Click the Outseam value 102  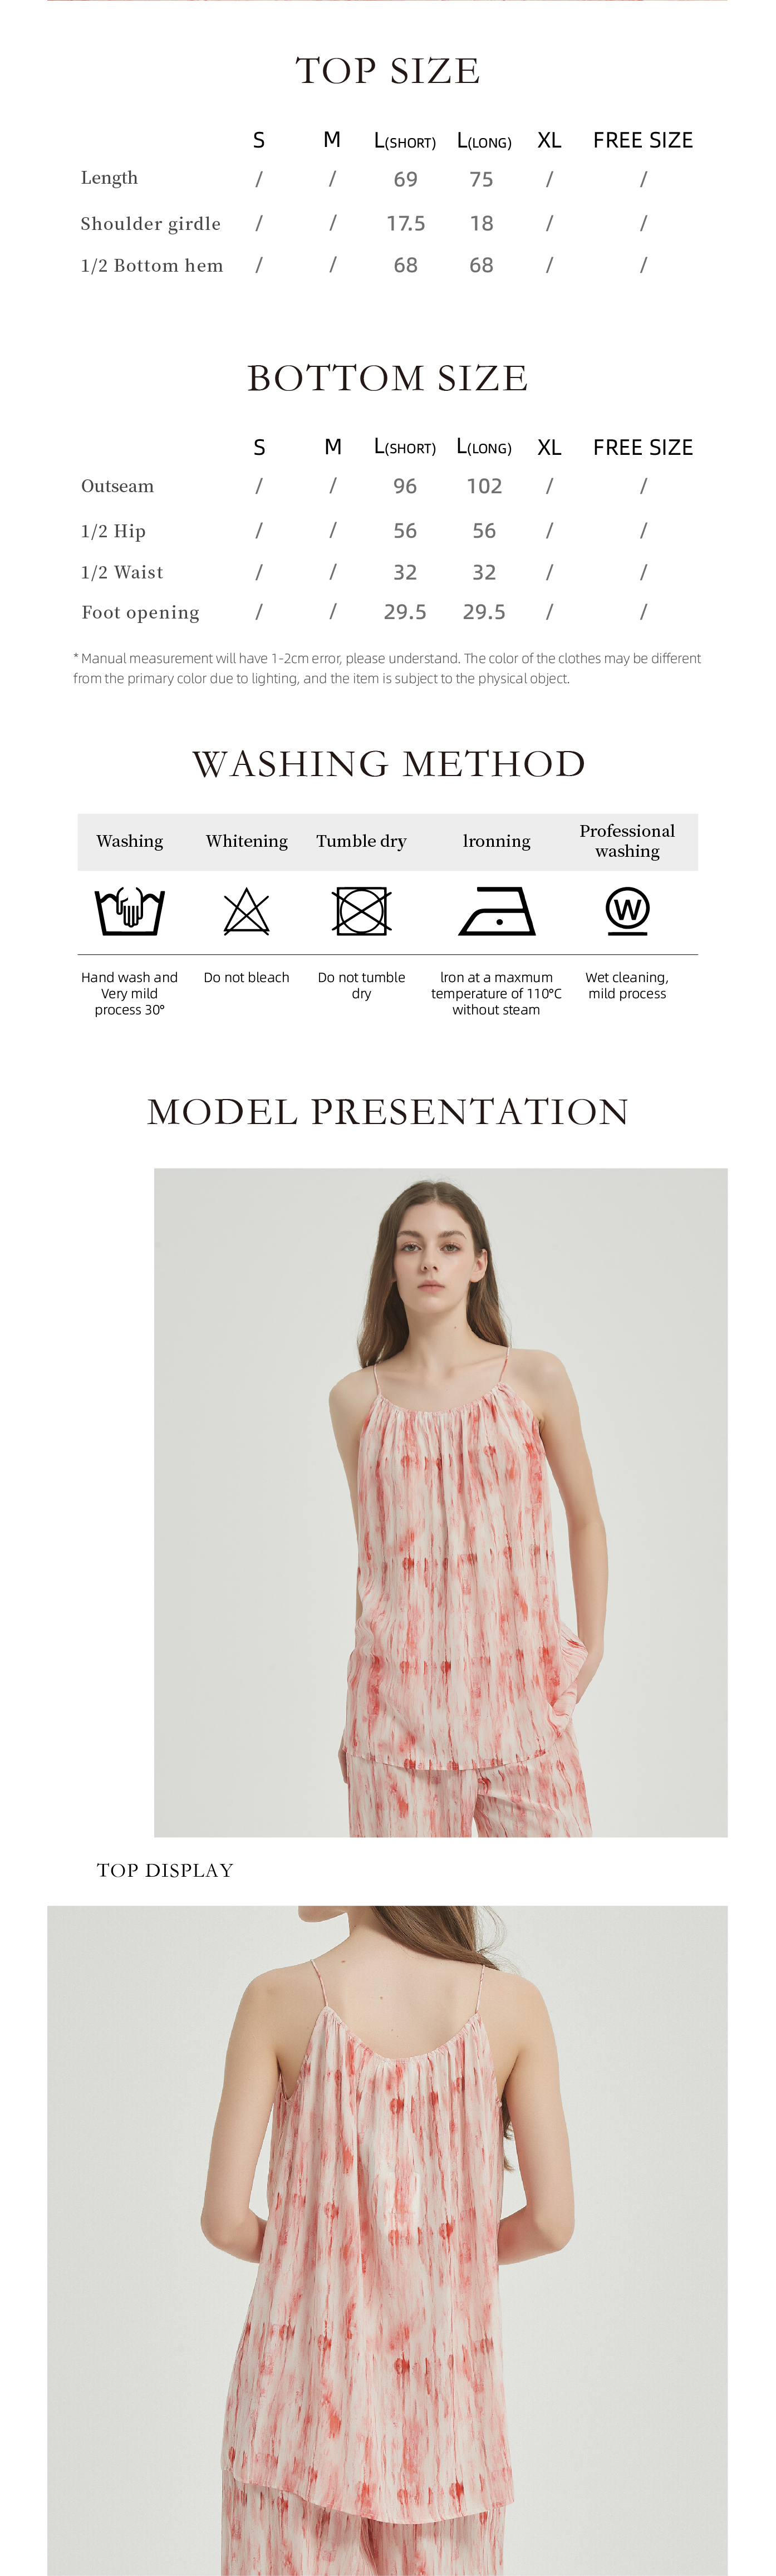pos(484,486)
